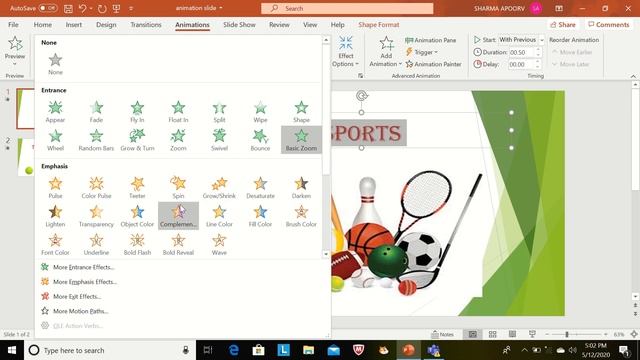Open the Customize Quick Access Toolbar menu
The width and height of the screenshot is (640, 360).
(131, 8)
